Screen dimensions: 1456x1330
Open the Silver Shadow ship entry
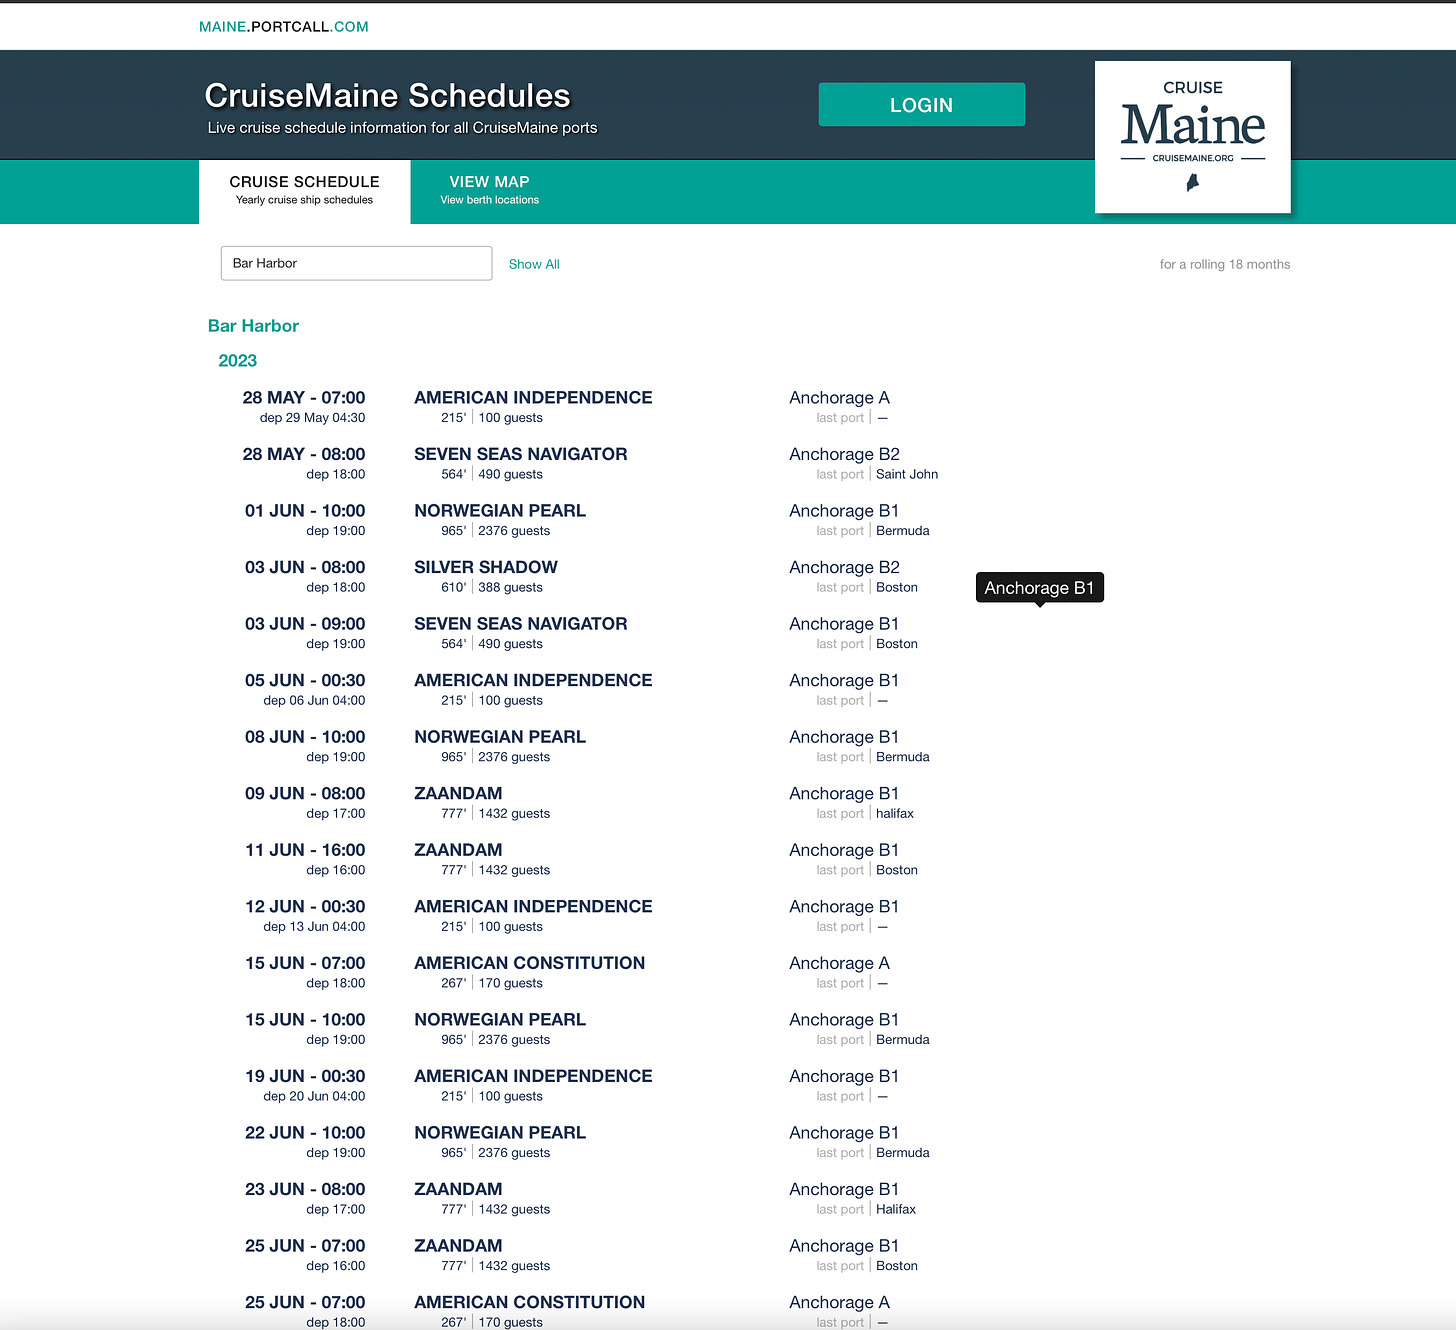point(486,567)
